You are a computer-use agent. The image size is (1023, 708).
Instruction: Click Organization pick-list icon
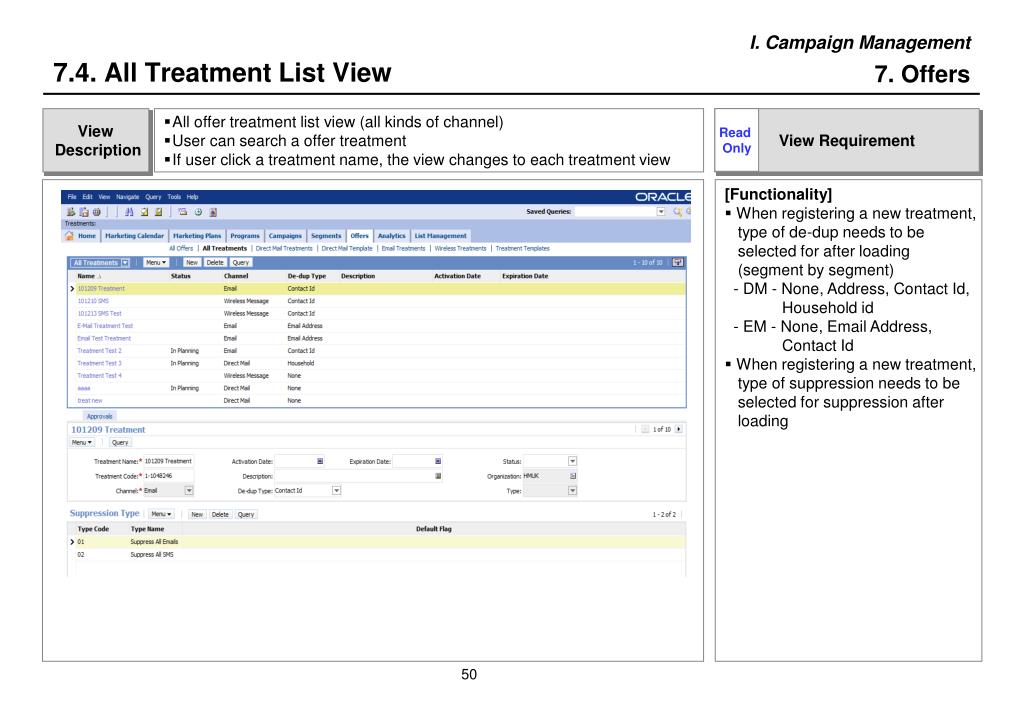click(573, 476)
